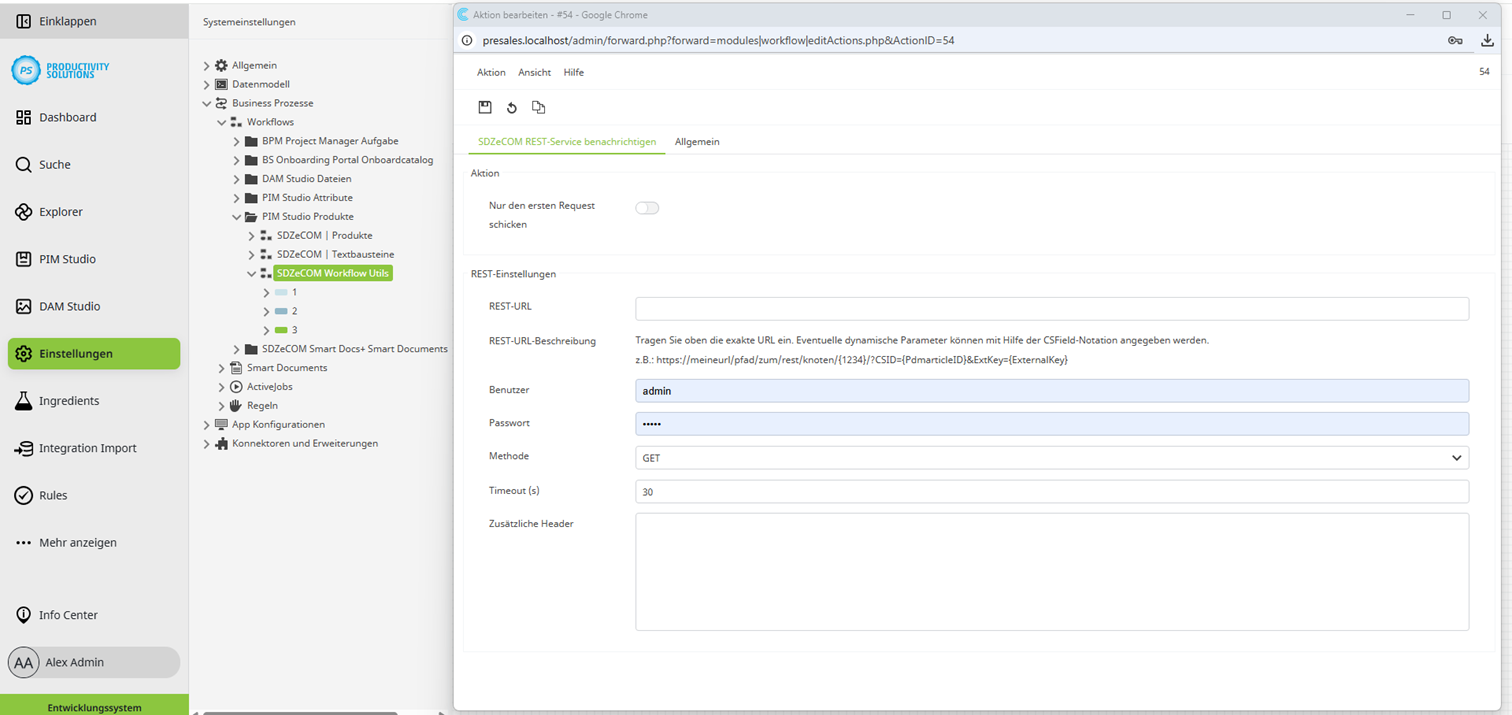Duplicate the action using the copy icon
This screenshot has width=1512, height=715.
click(x=538, y=107)
